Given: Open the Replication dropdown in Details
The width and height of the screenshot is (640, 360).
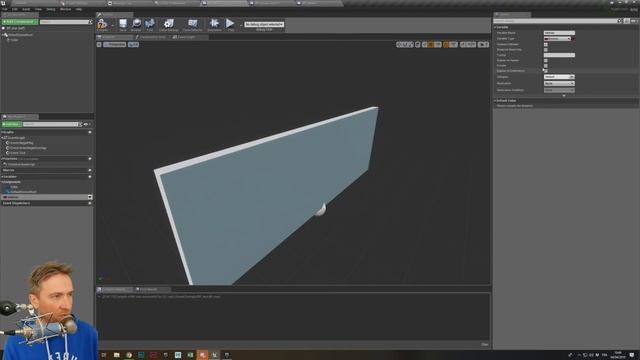Looking at the screenshot, I should 559,83.
